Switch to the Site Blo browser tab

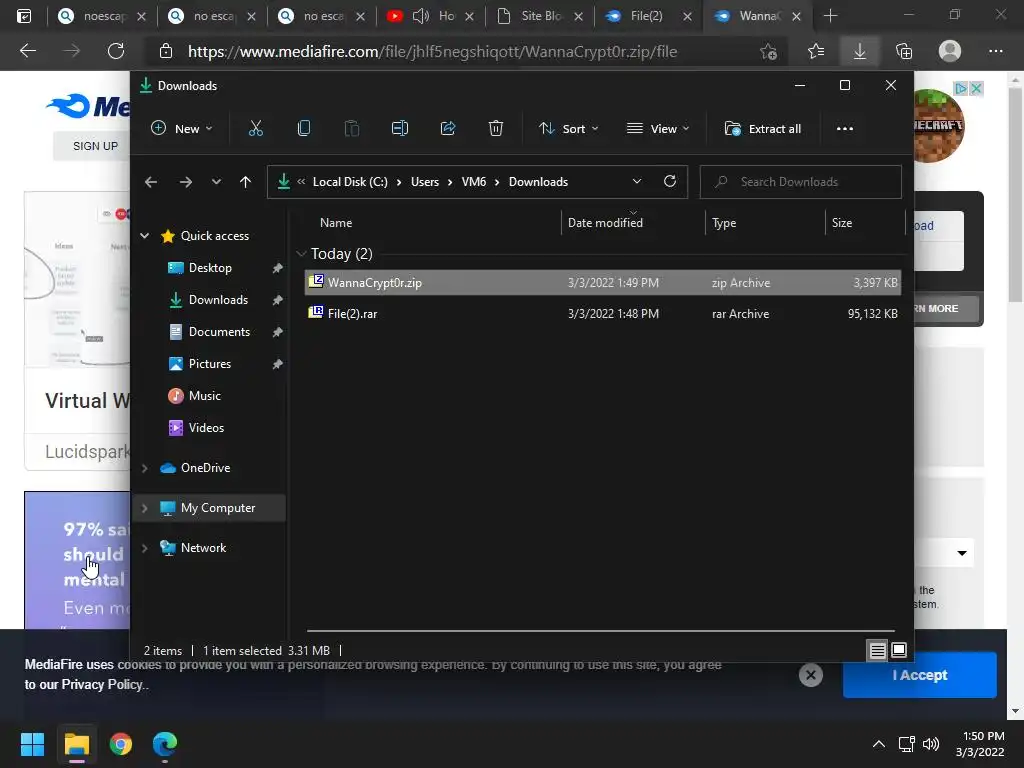[x=541, y=16]
